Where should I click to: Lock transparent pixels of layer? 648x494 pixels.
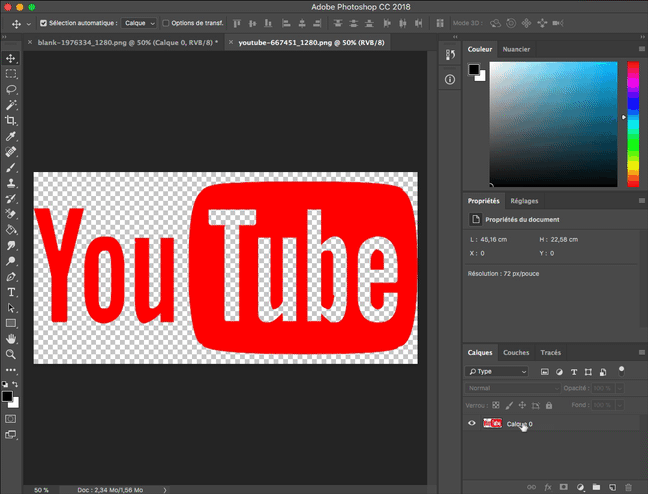496,405
